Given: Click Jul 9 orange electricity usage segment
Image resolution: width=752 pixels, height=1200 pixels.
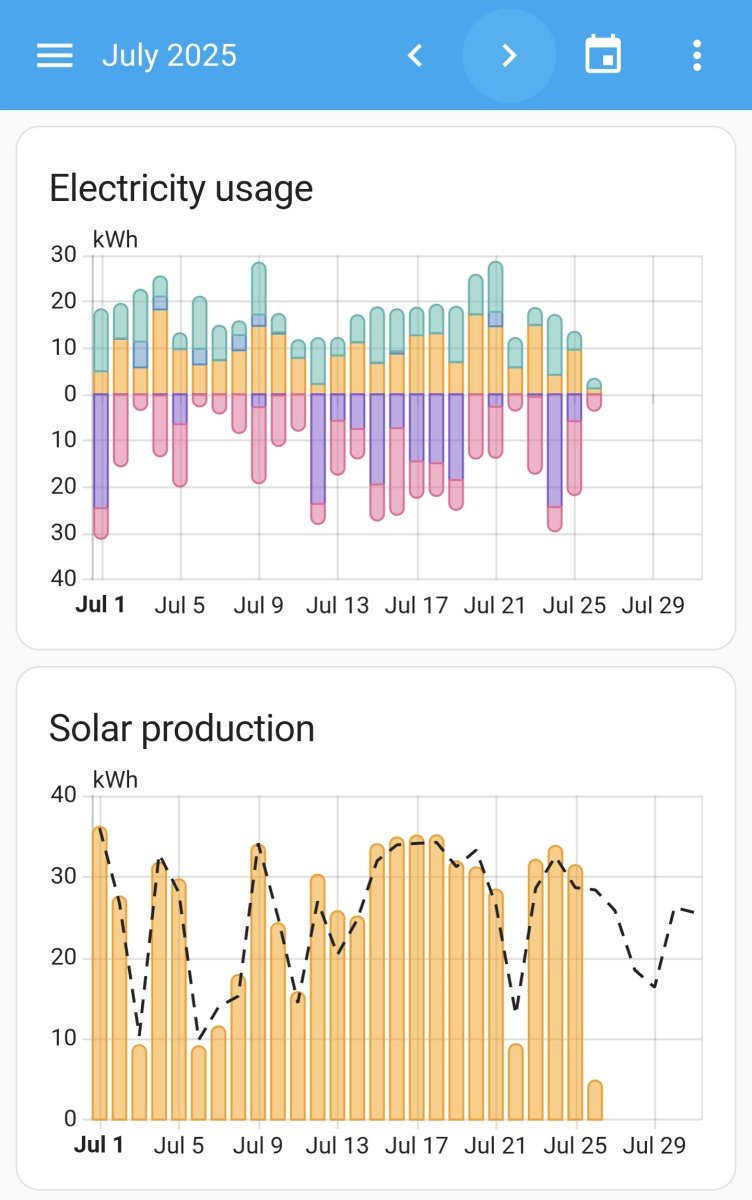Looking at the screenshot, I should pyautogui.click(x=259, y=360).
